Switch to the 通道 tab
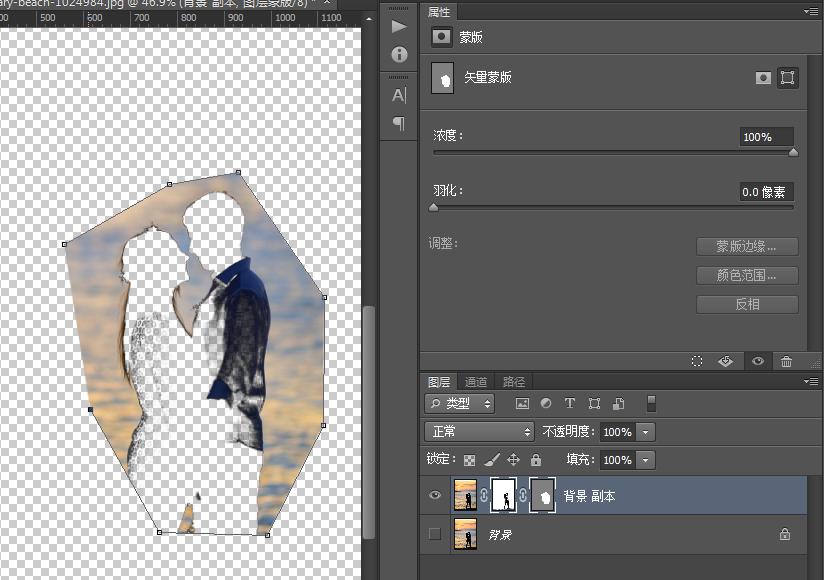 pos(475,381)
